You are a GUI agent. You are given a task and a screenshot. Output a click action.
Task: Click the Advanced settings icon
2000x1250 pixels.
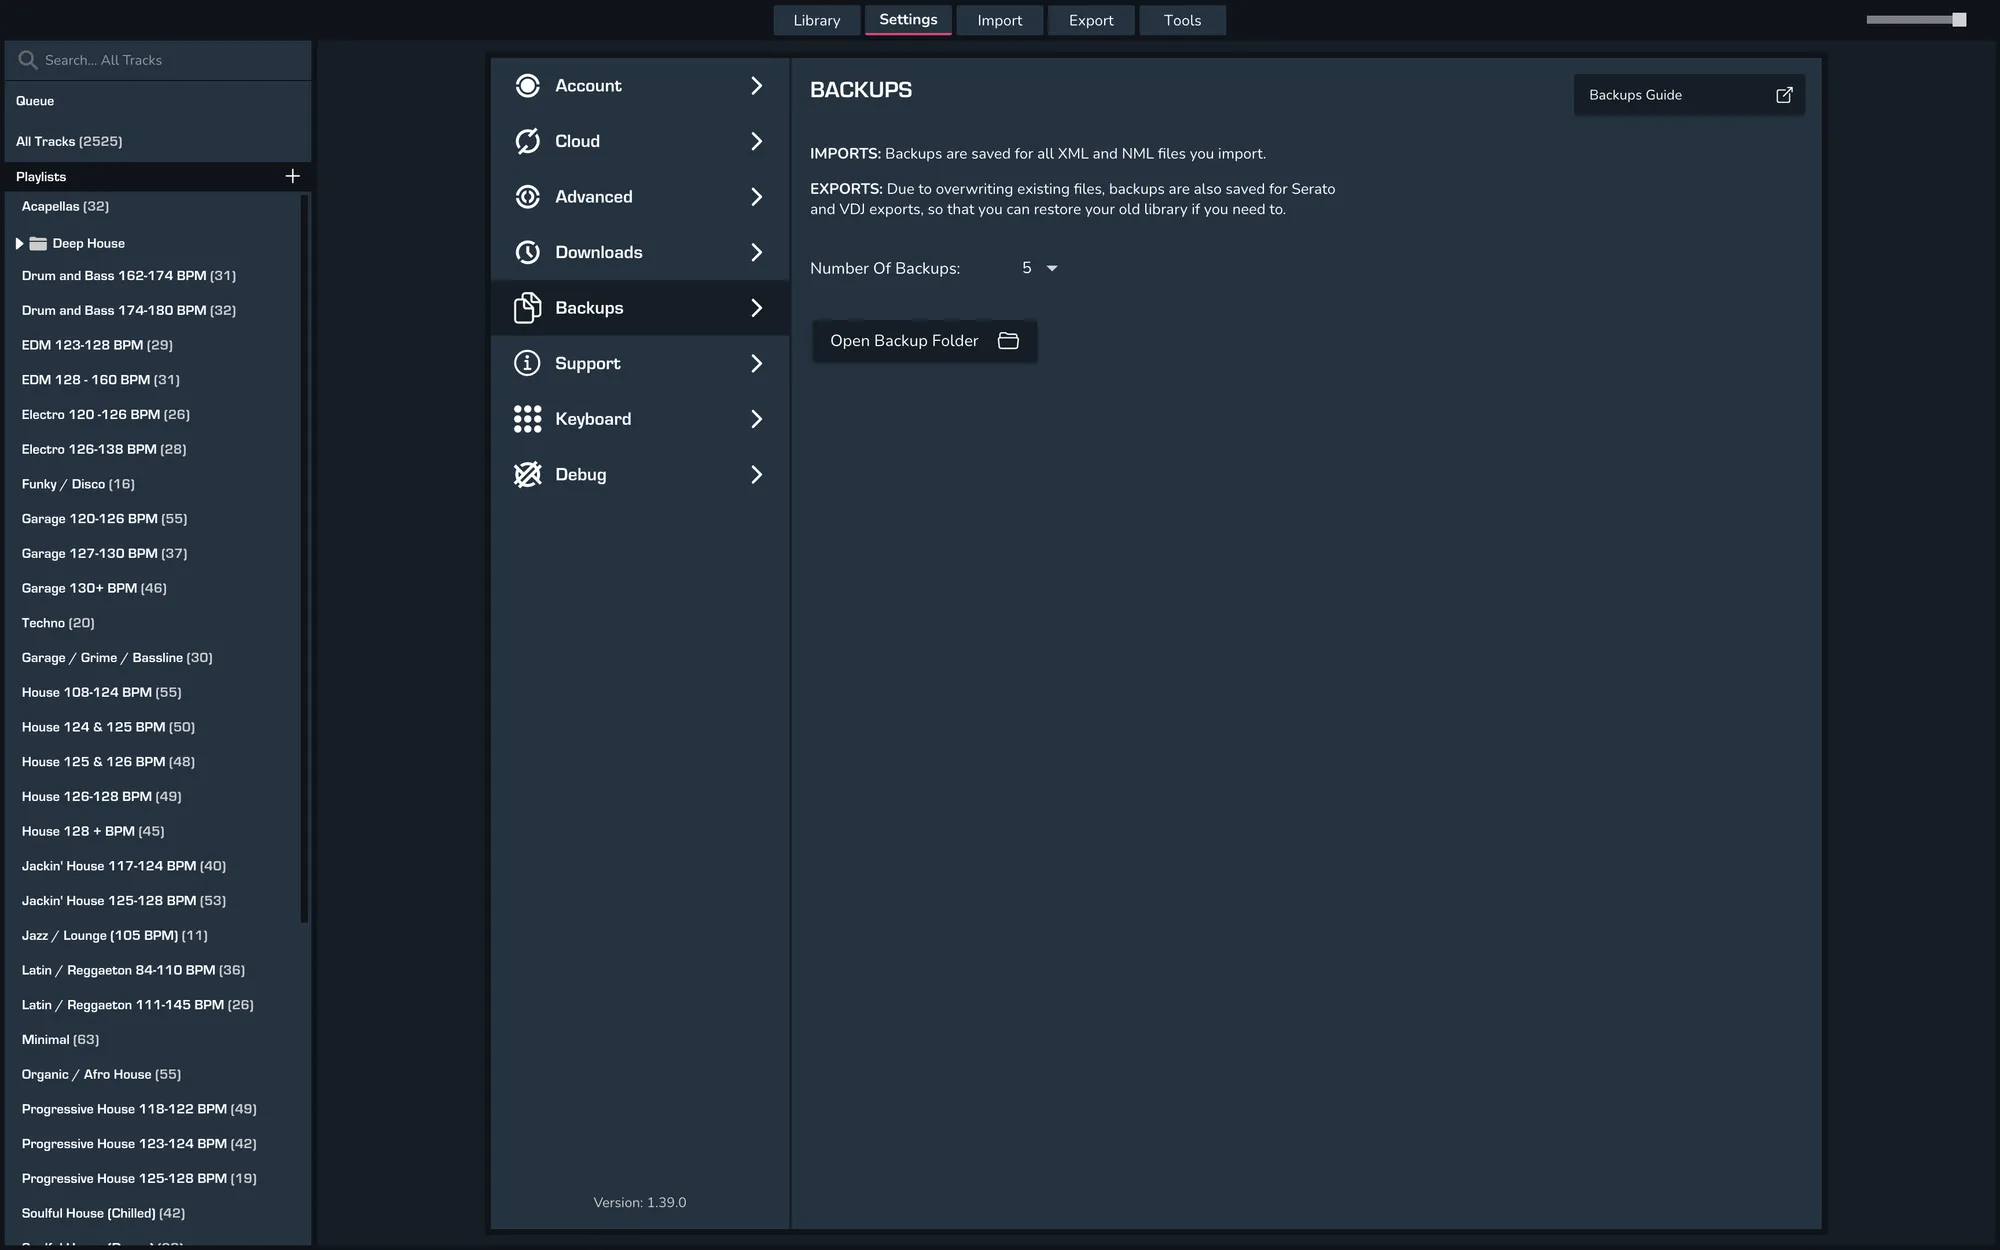pyautogui.click(x=527, y=197)
